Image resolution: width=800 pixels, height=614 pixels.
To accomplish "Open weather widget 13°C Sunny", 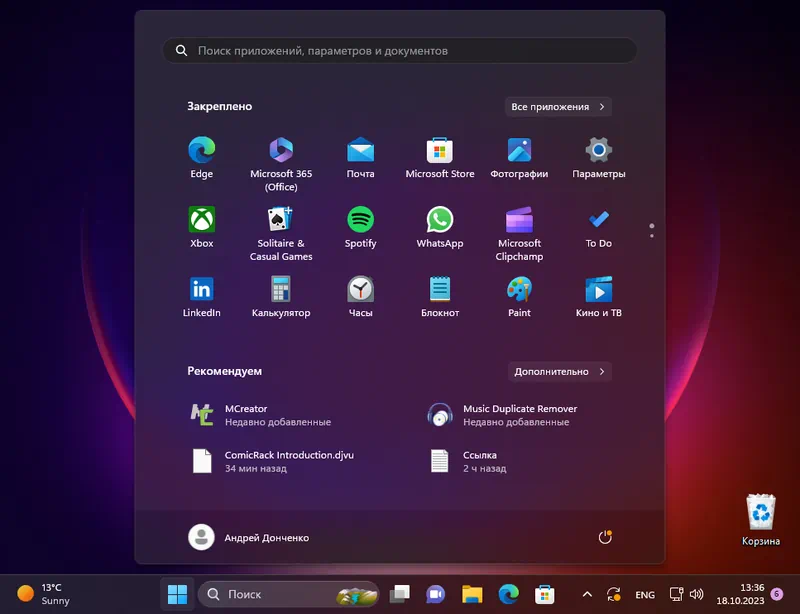I will point(43,594).
